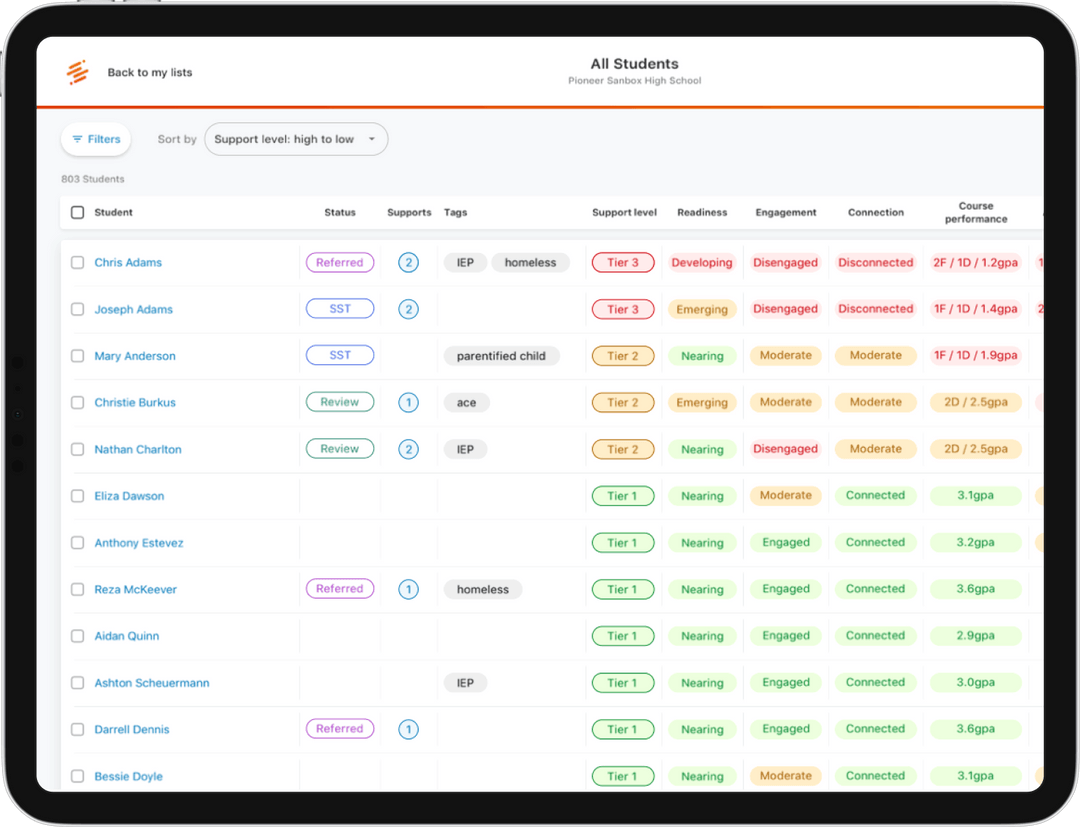Open Christie Burkus's supports count circle
Viewport: 1080px width, 827px height.
click(408, 401)
